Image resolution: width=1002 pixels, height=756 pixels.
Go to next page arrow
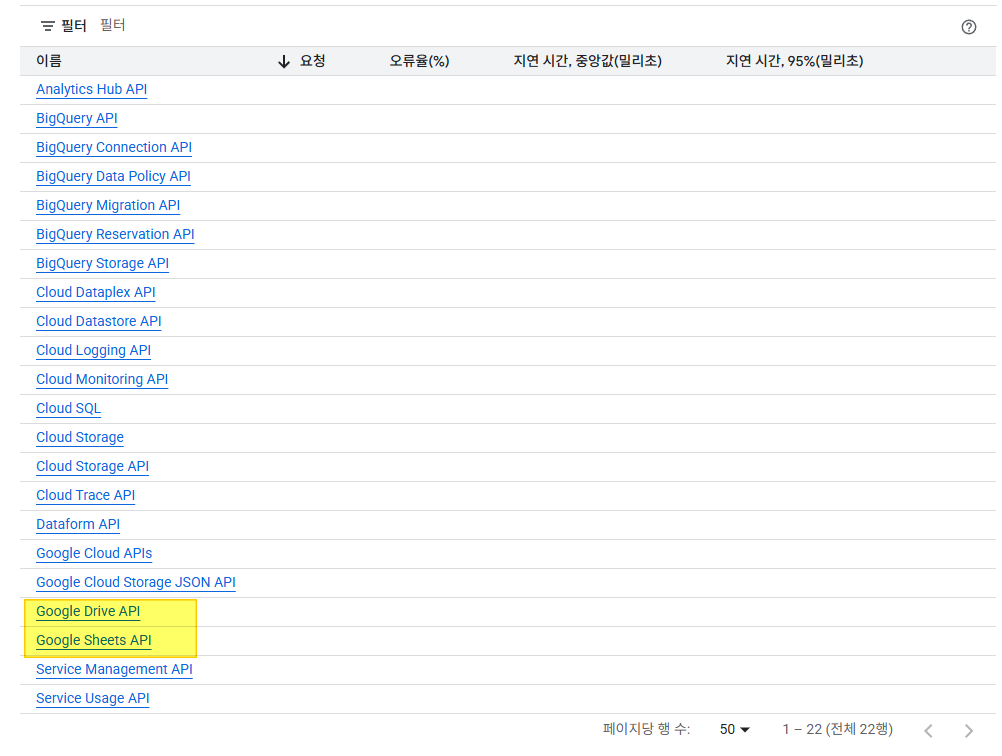969,730
